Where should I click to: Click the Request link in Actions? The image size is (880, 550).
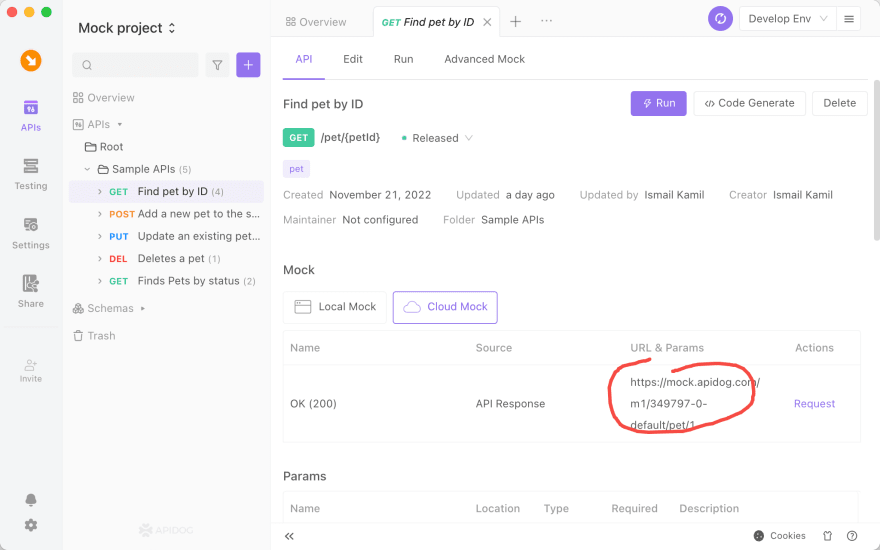tap(814, 404)
